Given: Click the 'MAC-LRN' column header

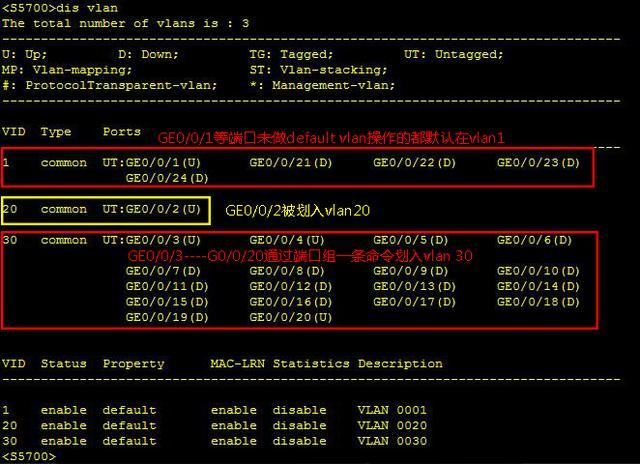Looking at the screenshot, I should [238, 364].
